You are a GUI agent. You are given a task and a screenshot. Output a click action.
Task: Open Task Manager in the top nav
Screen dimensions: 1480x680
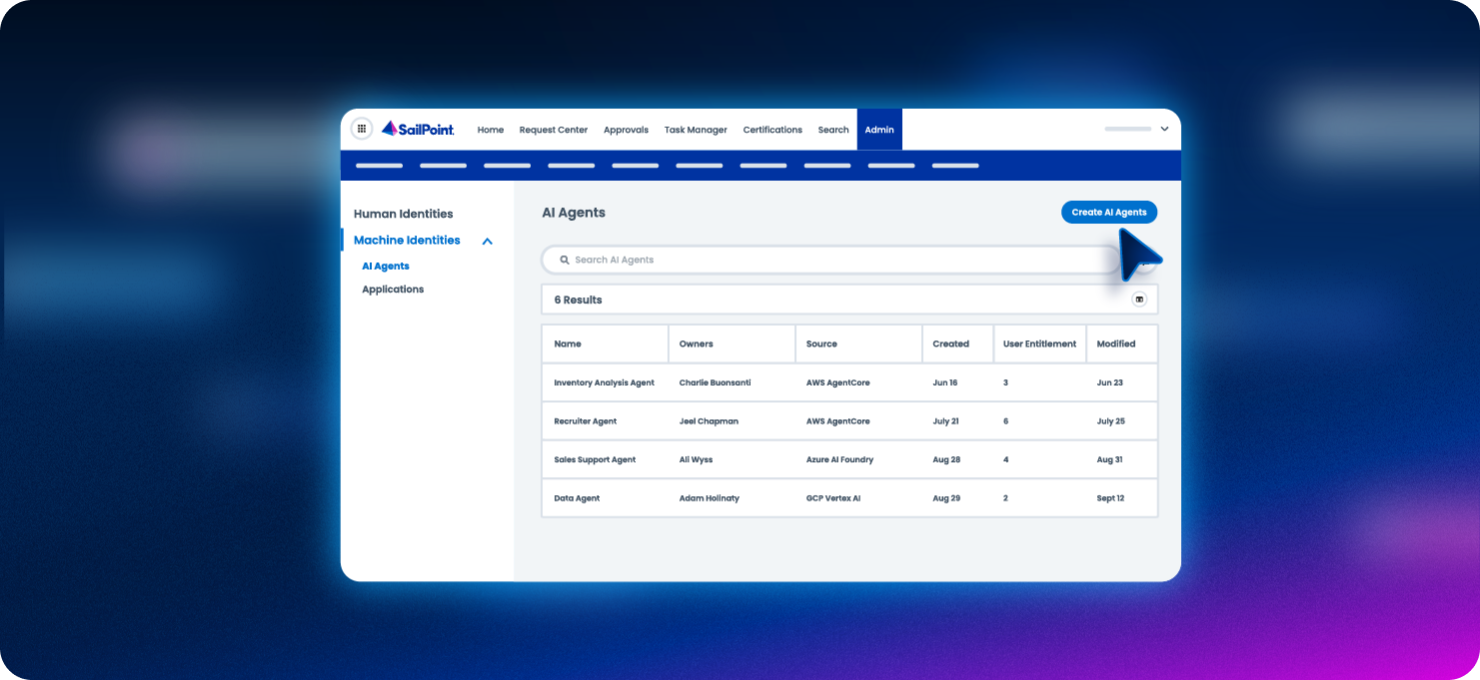point(695,130)
